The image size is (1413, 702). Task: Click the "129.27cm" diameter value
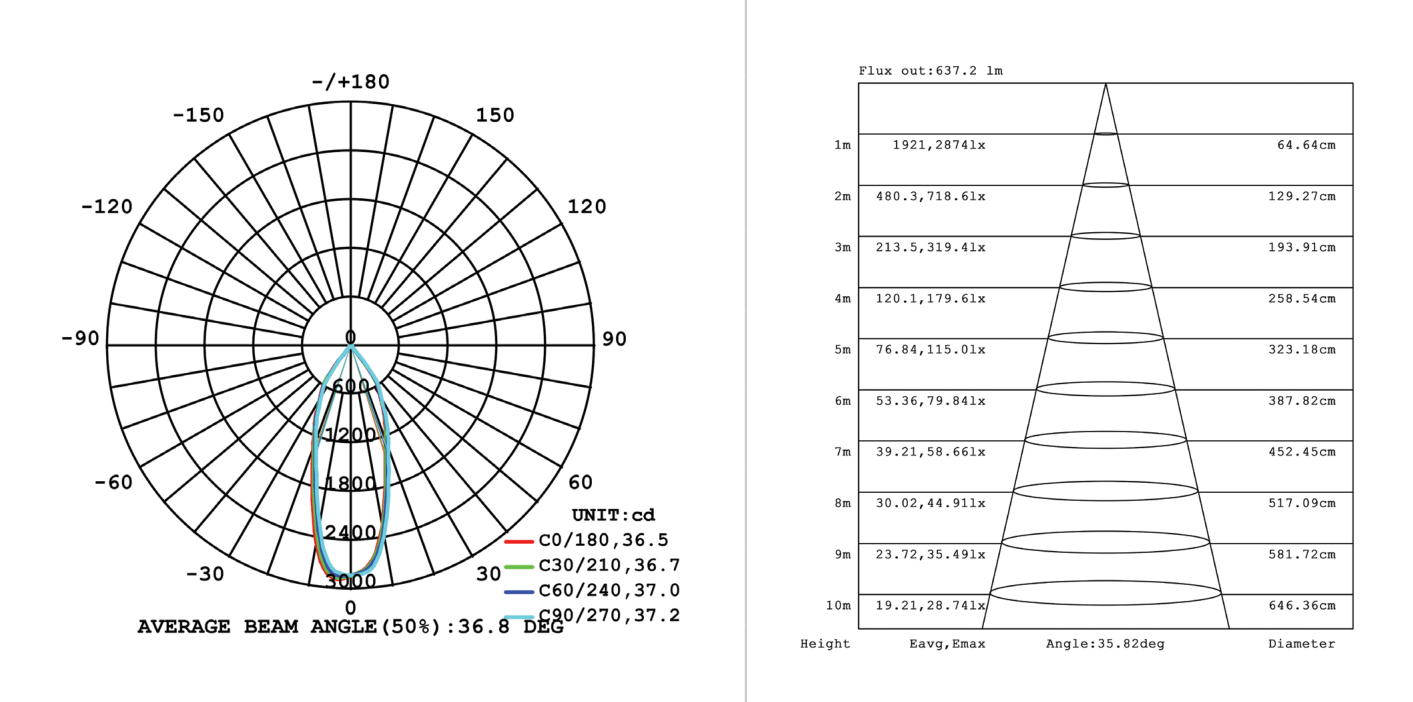point(1302,196)
